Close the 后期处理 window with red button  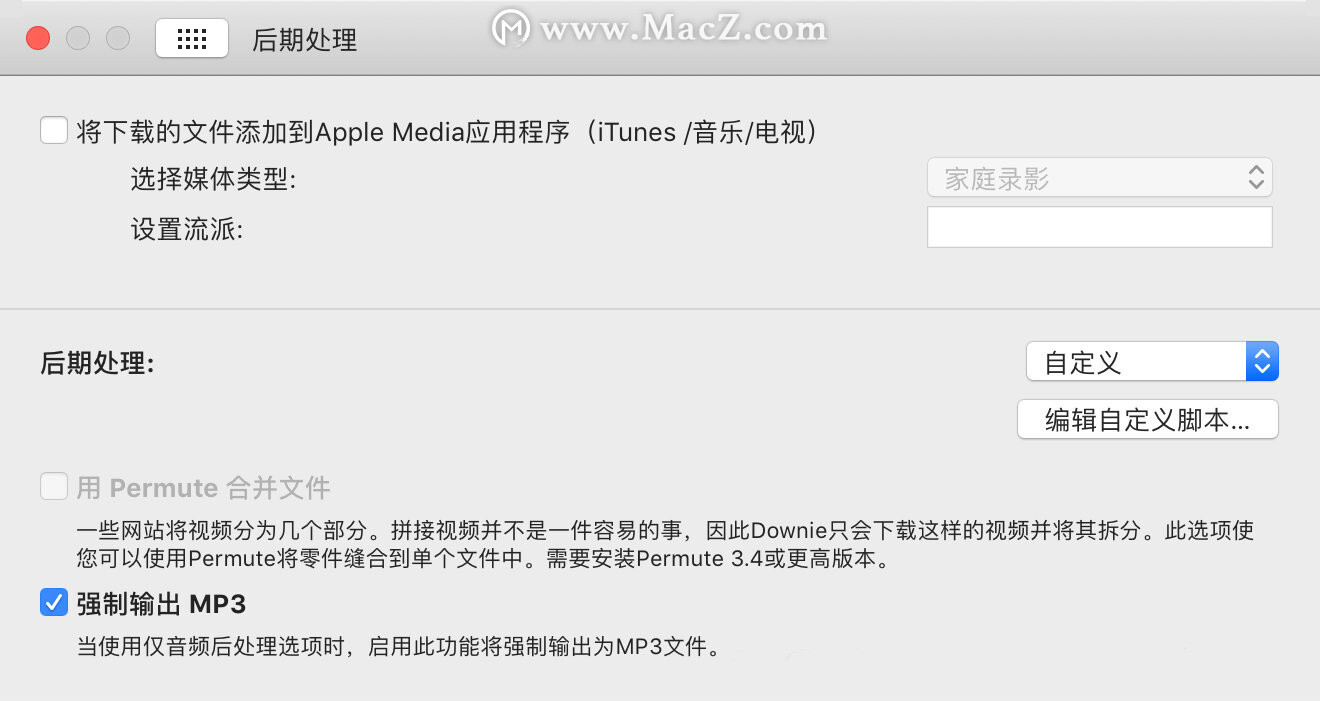(x=38, y=39)
